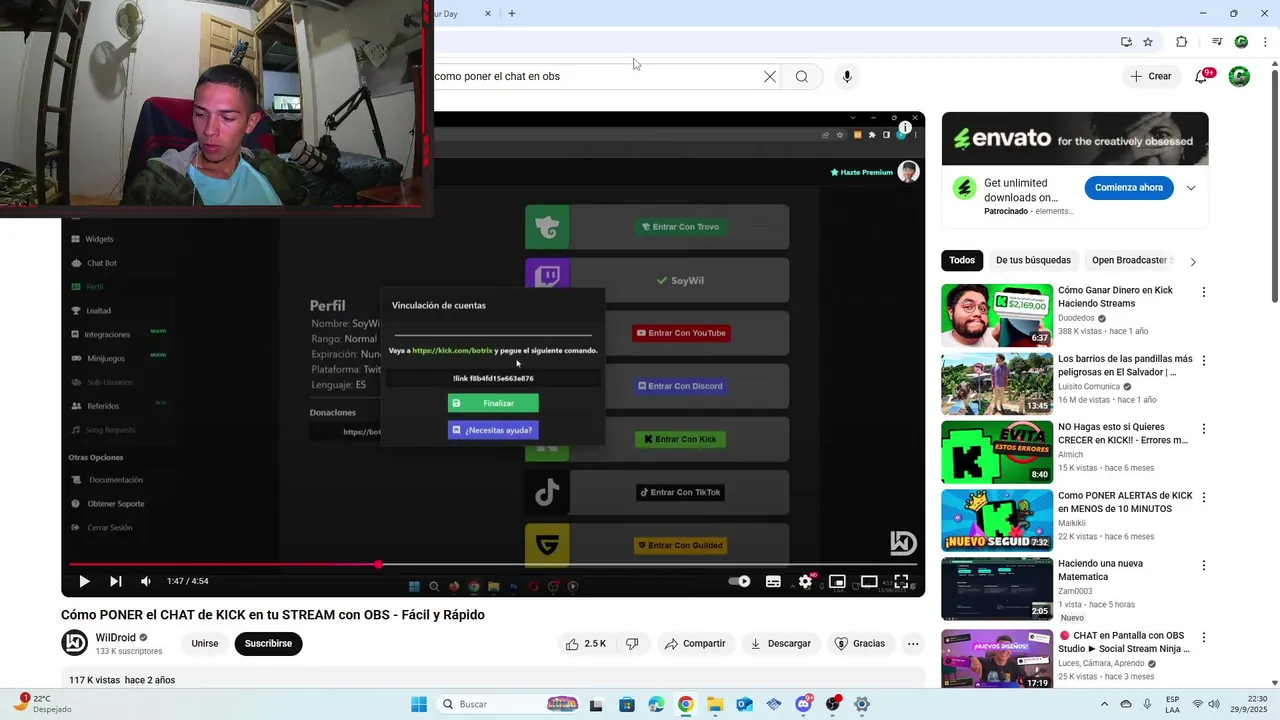1280x720 pixels.
Task: Open Como PONER ALERTAS de KICK title
Action: [x=1125, y=502]
